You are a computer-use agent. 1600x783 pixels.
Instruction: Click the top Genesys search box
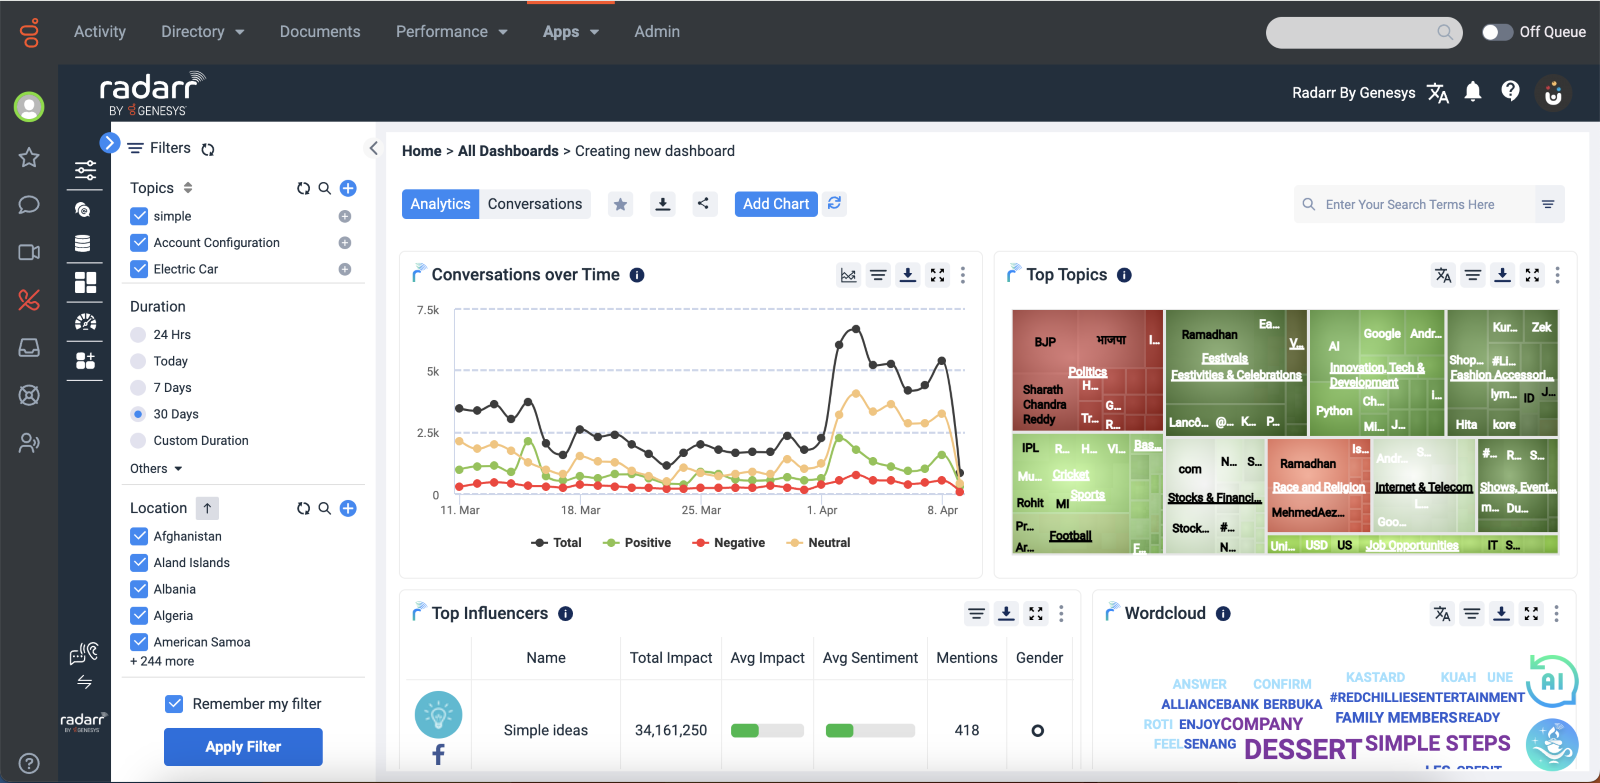click(x=1364, y=32)
